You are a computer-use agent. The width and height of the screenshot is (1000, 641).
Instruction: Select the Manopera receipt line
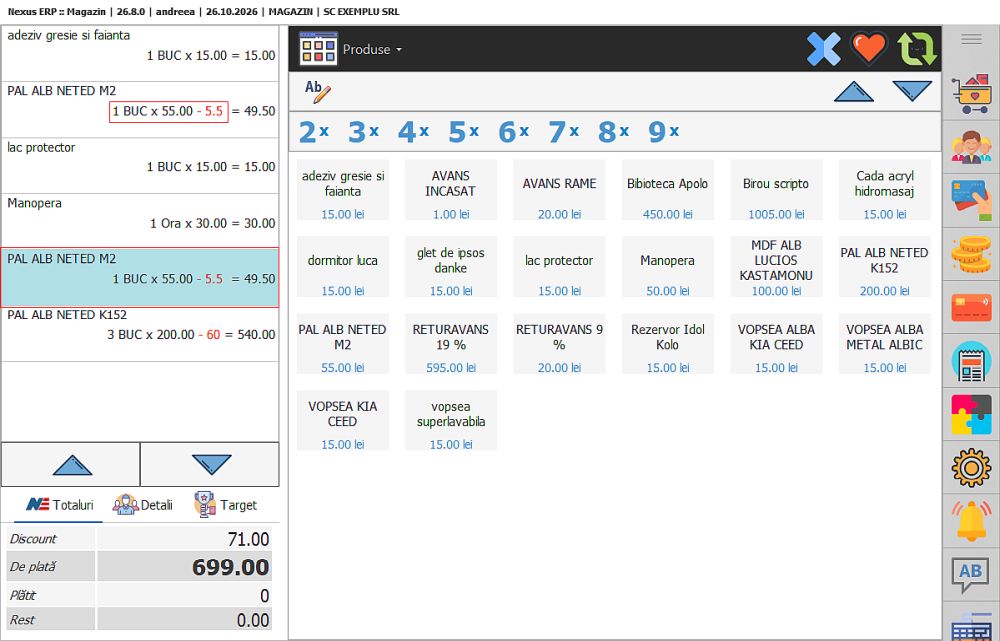coord(140,221)
